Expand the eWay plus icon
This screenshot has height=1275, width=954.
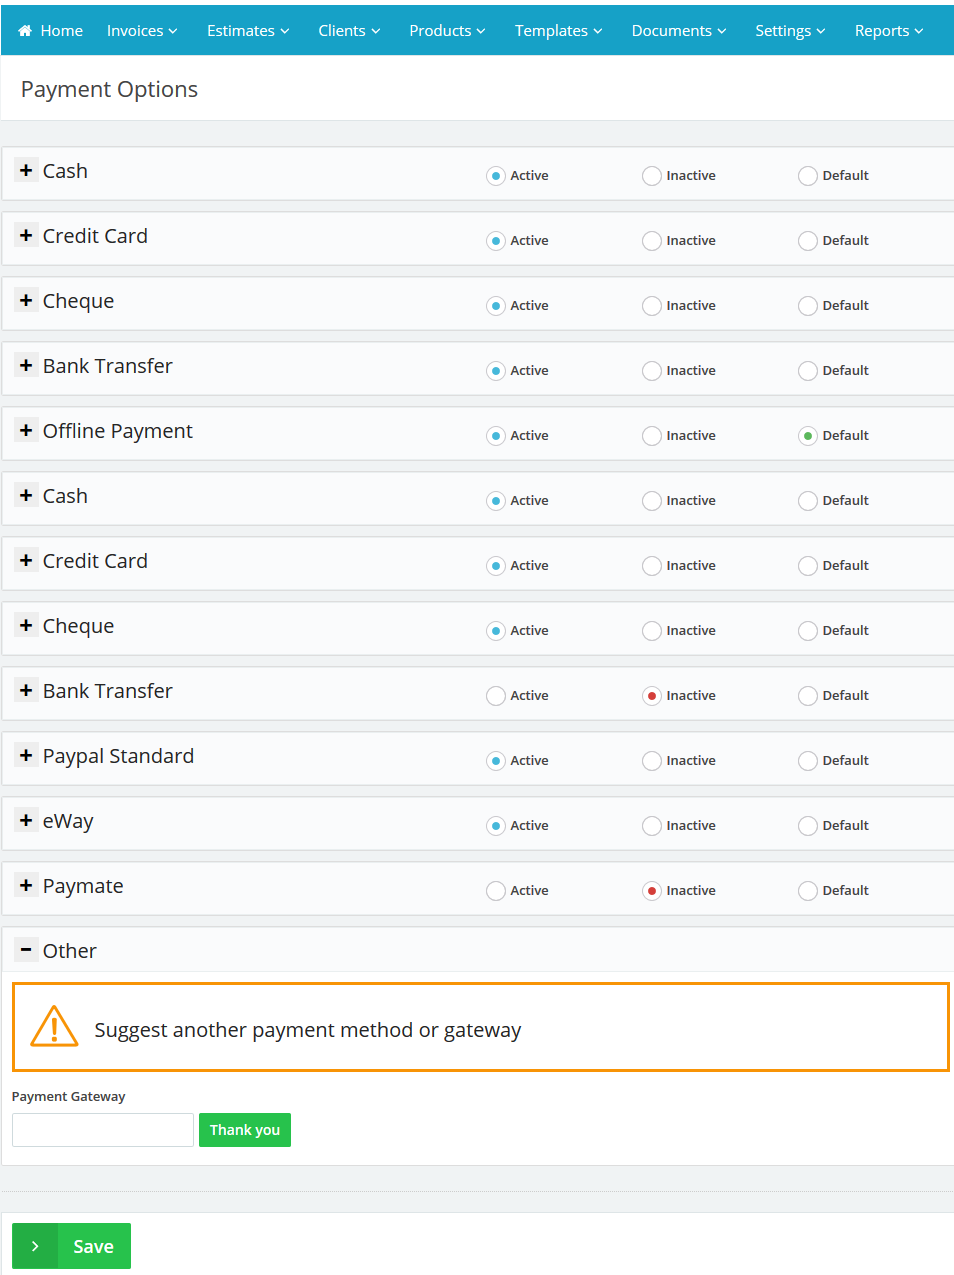coord(26,820)
